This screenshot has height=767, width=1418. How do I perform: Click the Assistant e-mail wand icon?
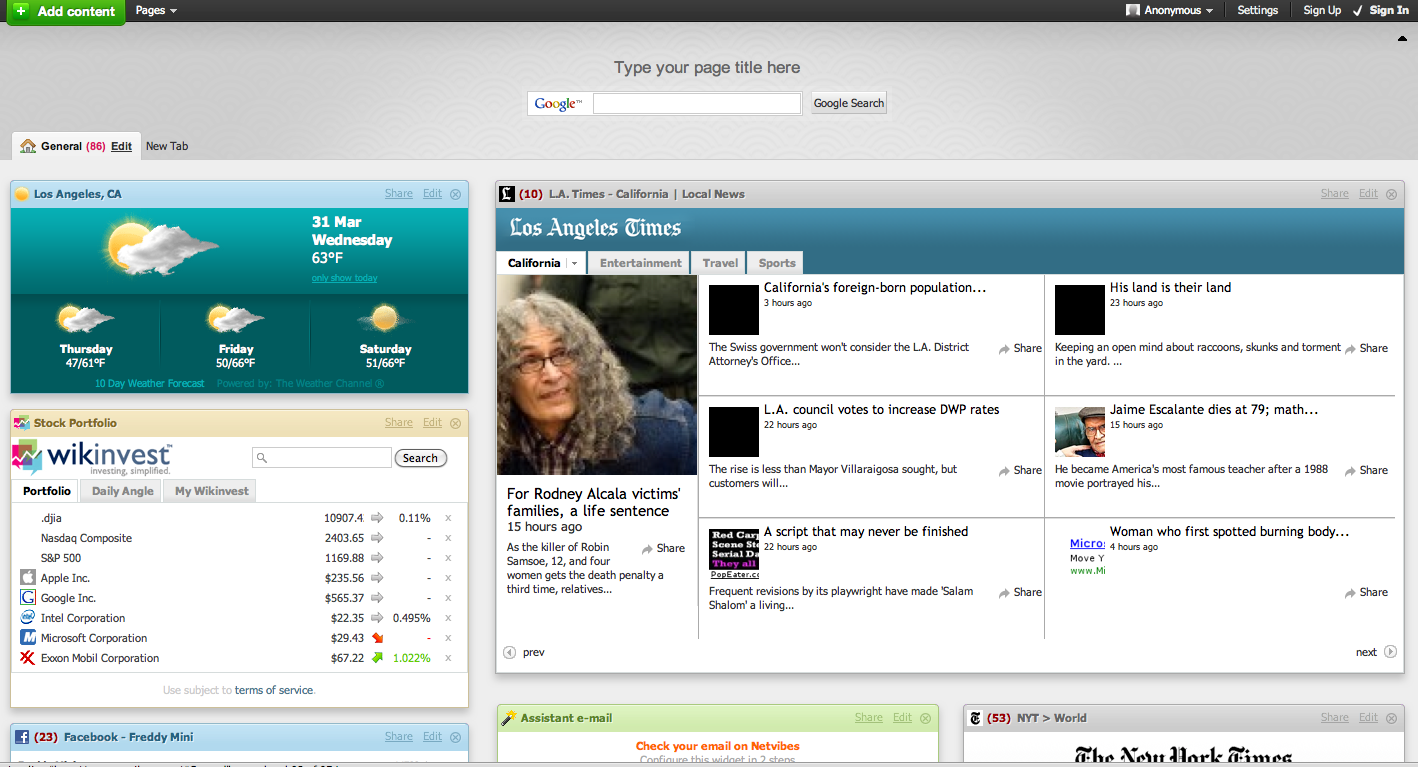click(508, 718)
